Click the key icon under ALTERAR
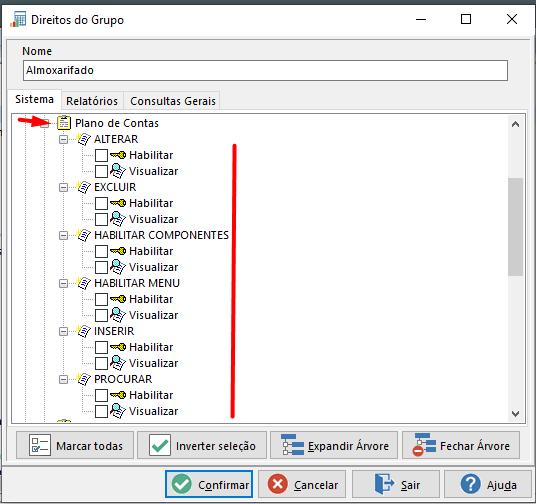Screen dimensions: 536x504 point(118,155)
